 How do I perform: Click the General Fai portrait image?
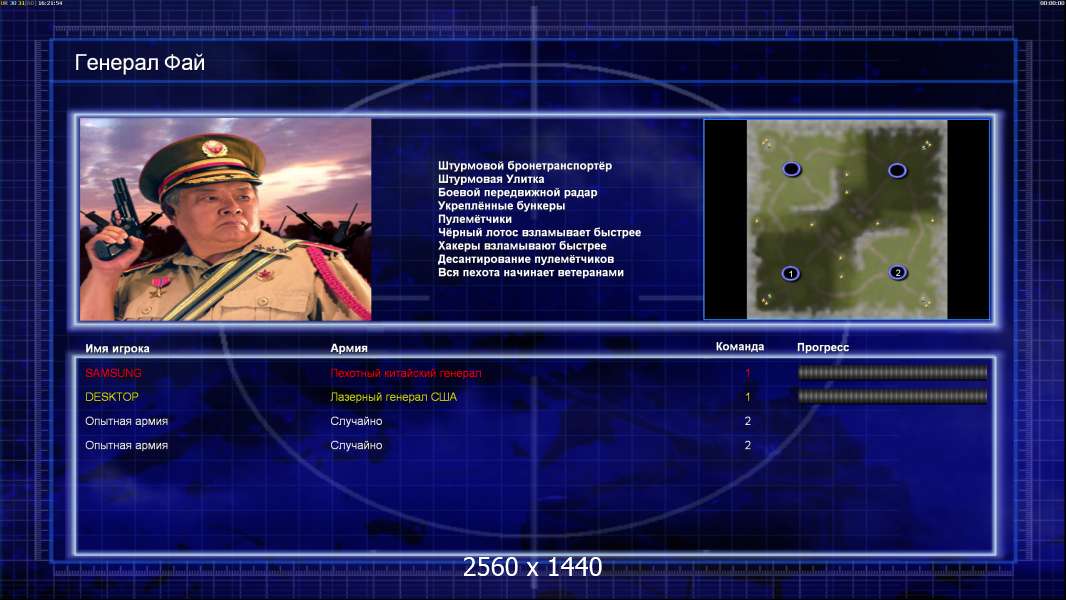coord(225,219)
